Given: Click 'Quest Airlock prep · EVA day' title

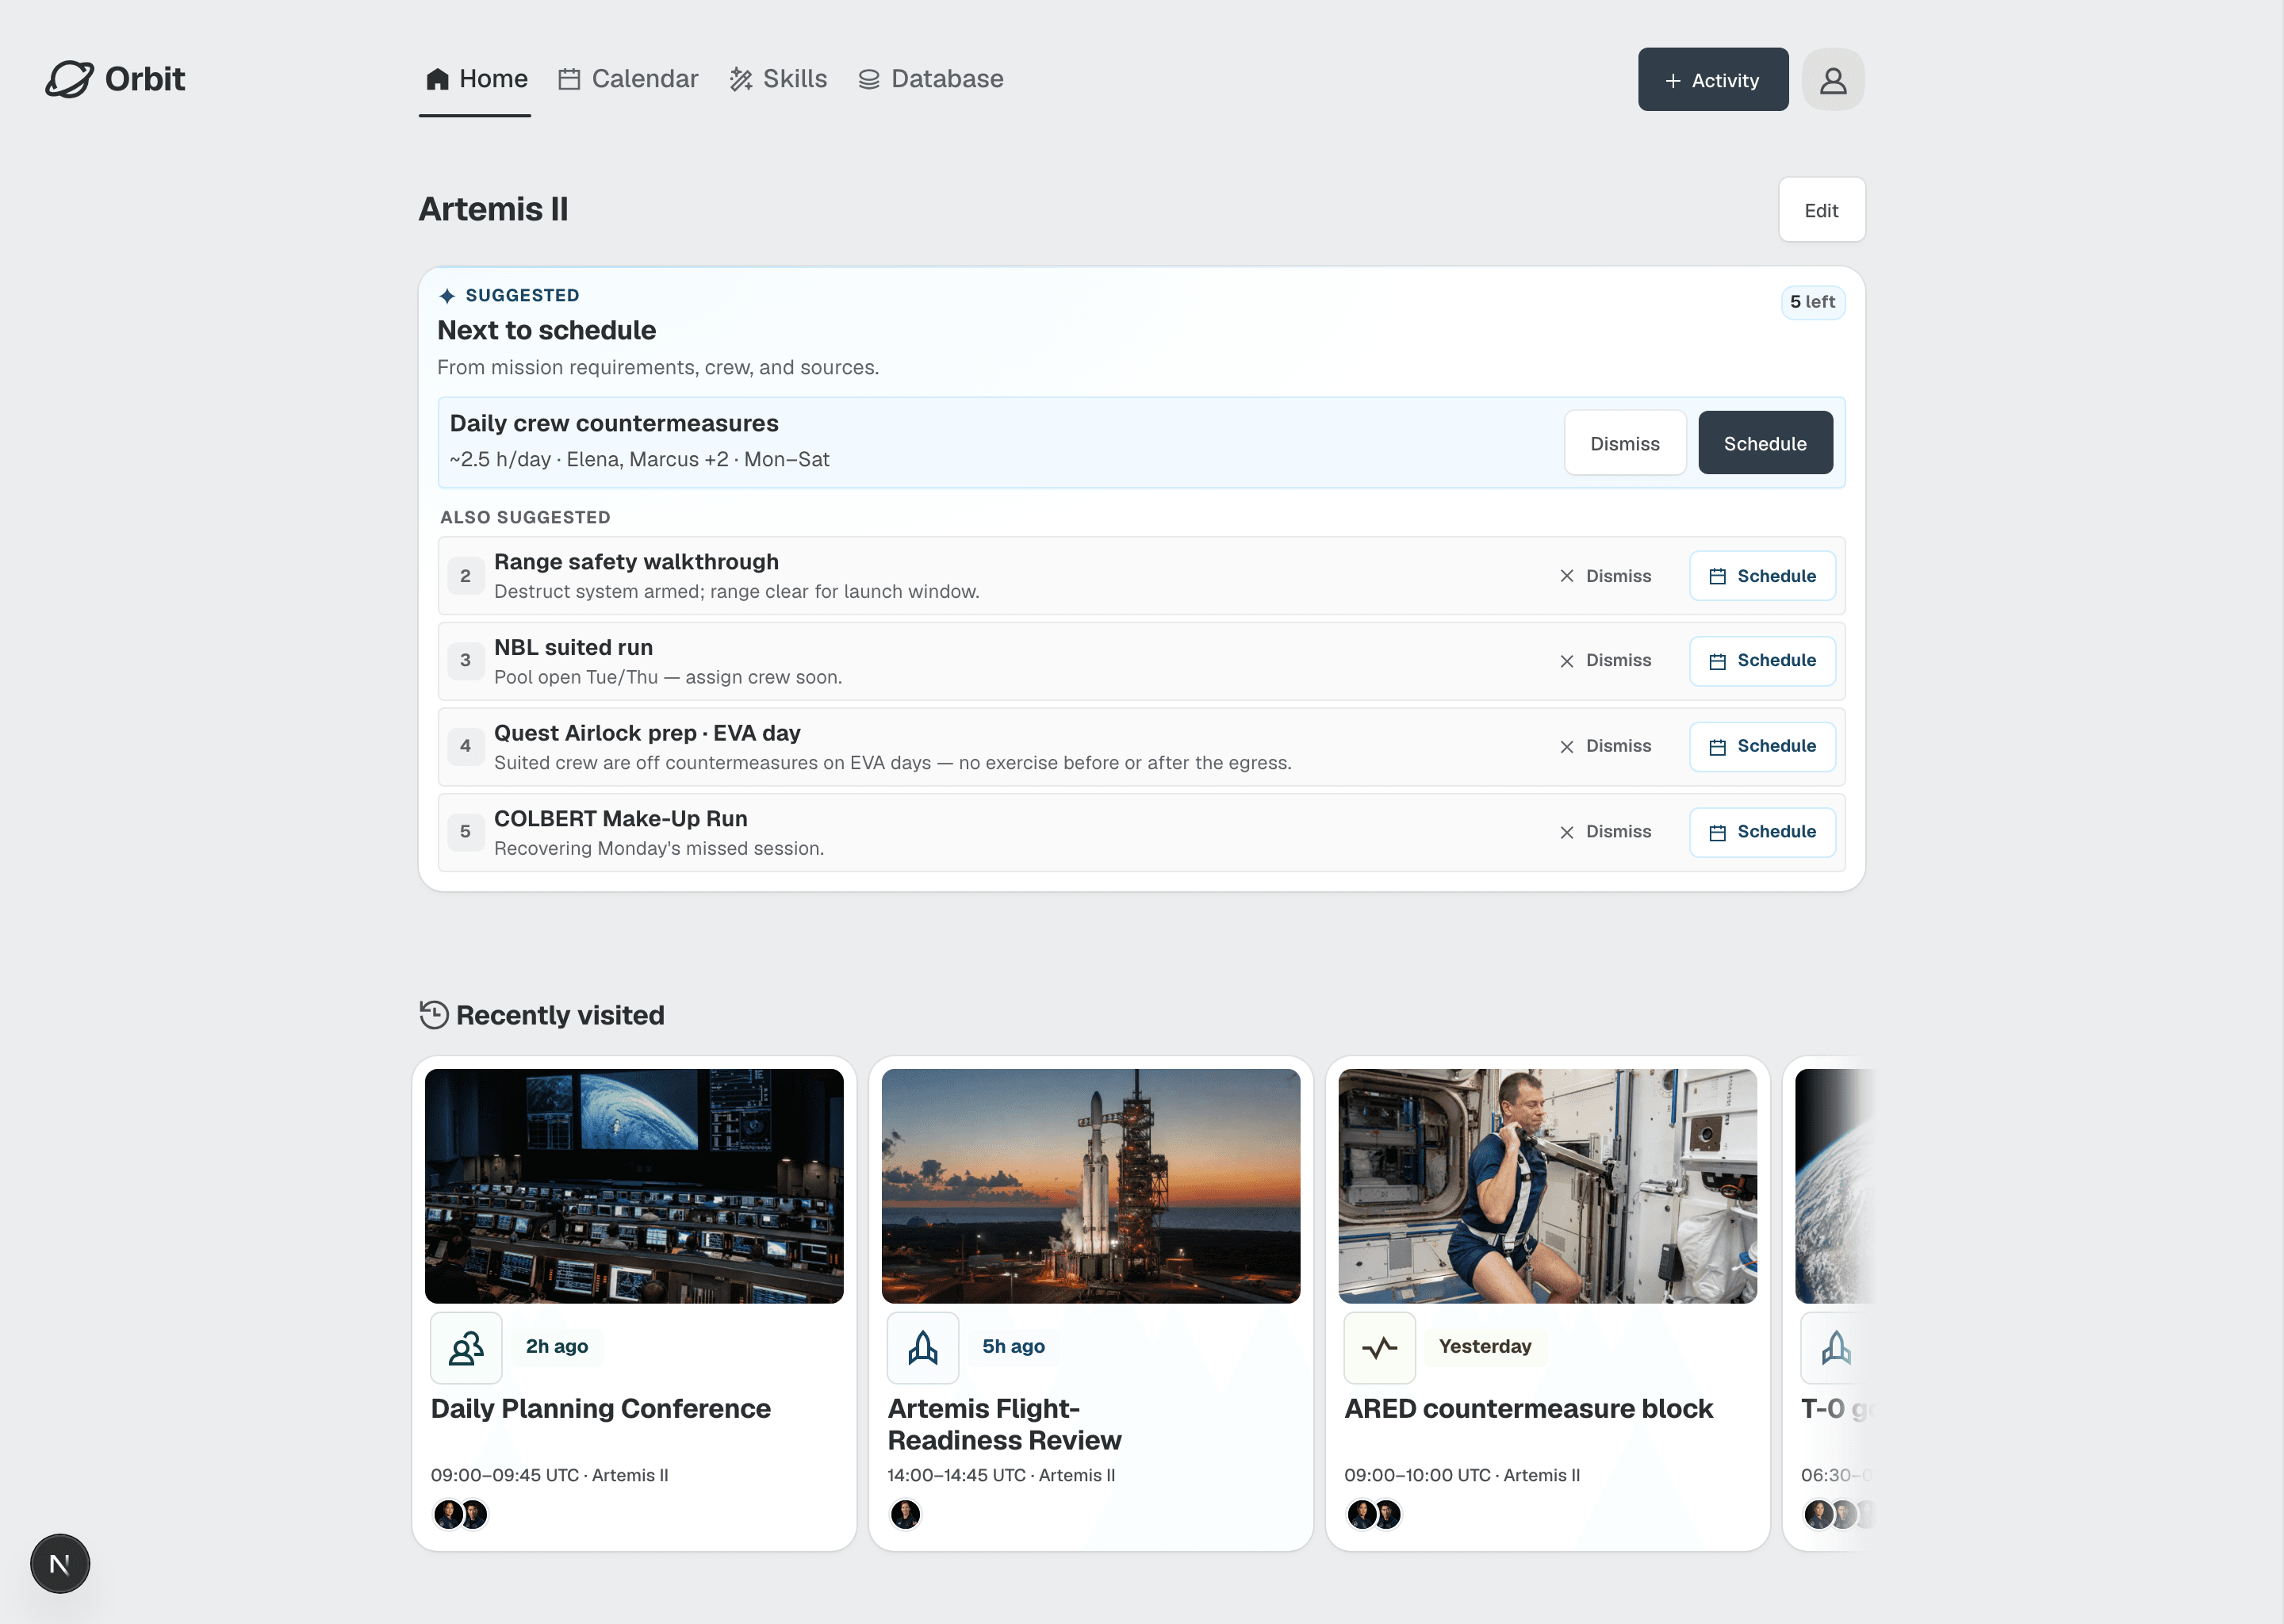Looking at the screenshot, I should [x=647, y=733].
